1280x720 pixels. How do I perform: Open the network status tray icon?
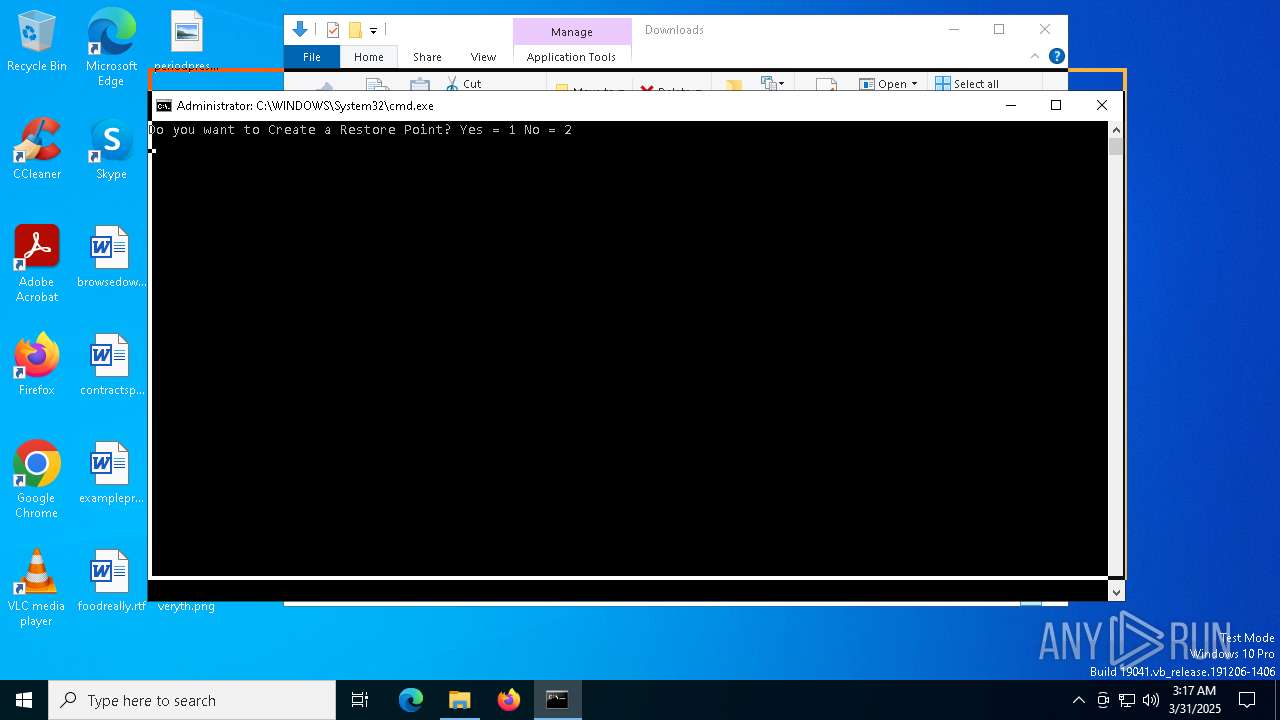click(x=1127, y=700)
